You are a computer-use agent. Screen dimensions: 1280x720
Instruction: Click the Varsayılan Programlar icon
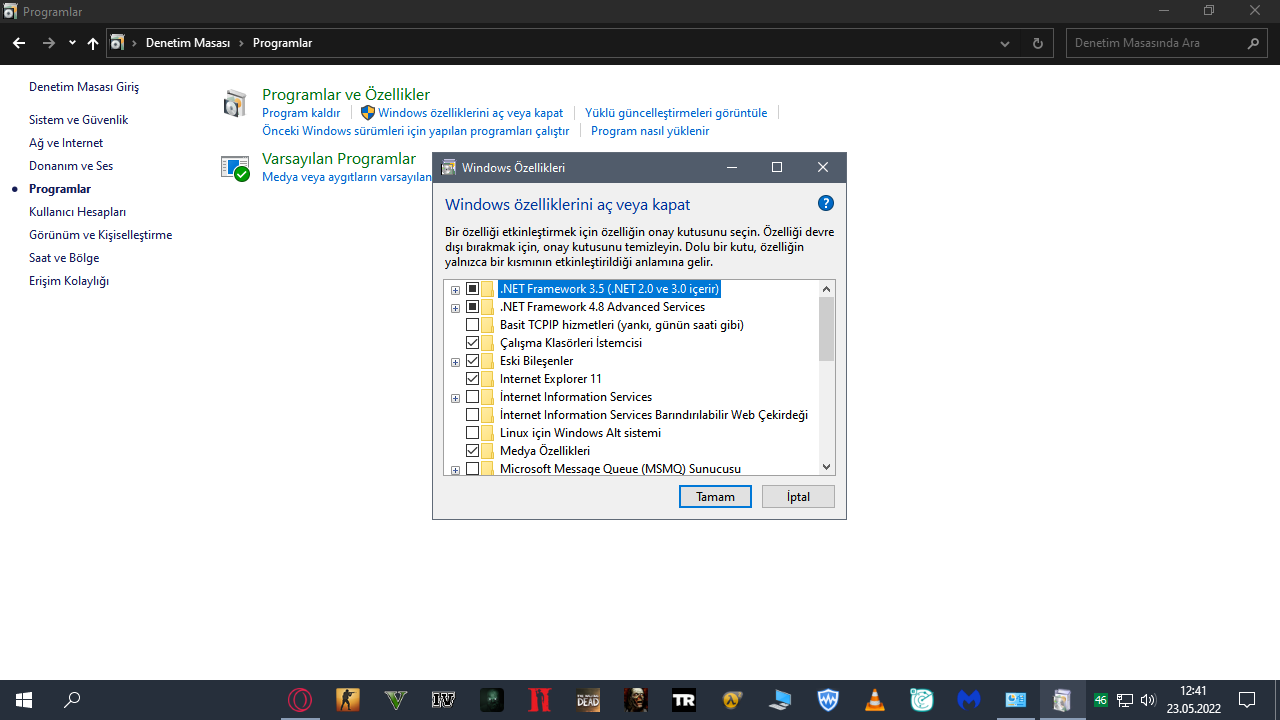[235, 168]
